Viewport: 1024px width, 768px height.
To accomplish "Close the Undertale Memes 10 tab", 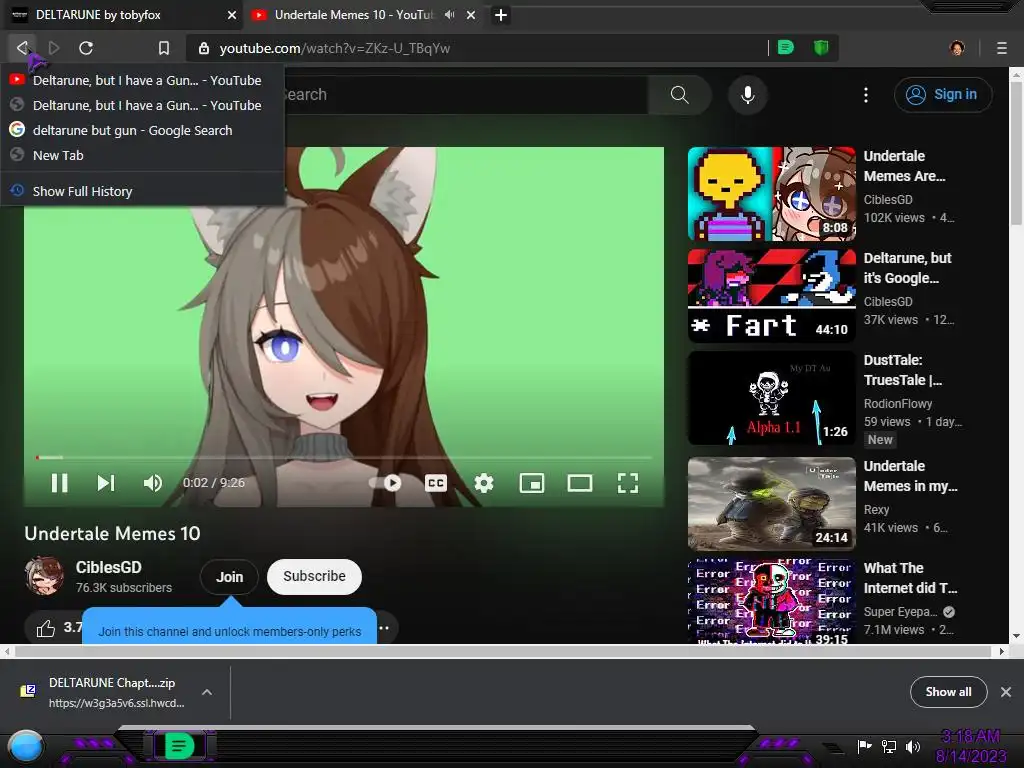I will [x=471, y=14].
